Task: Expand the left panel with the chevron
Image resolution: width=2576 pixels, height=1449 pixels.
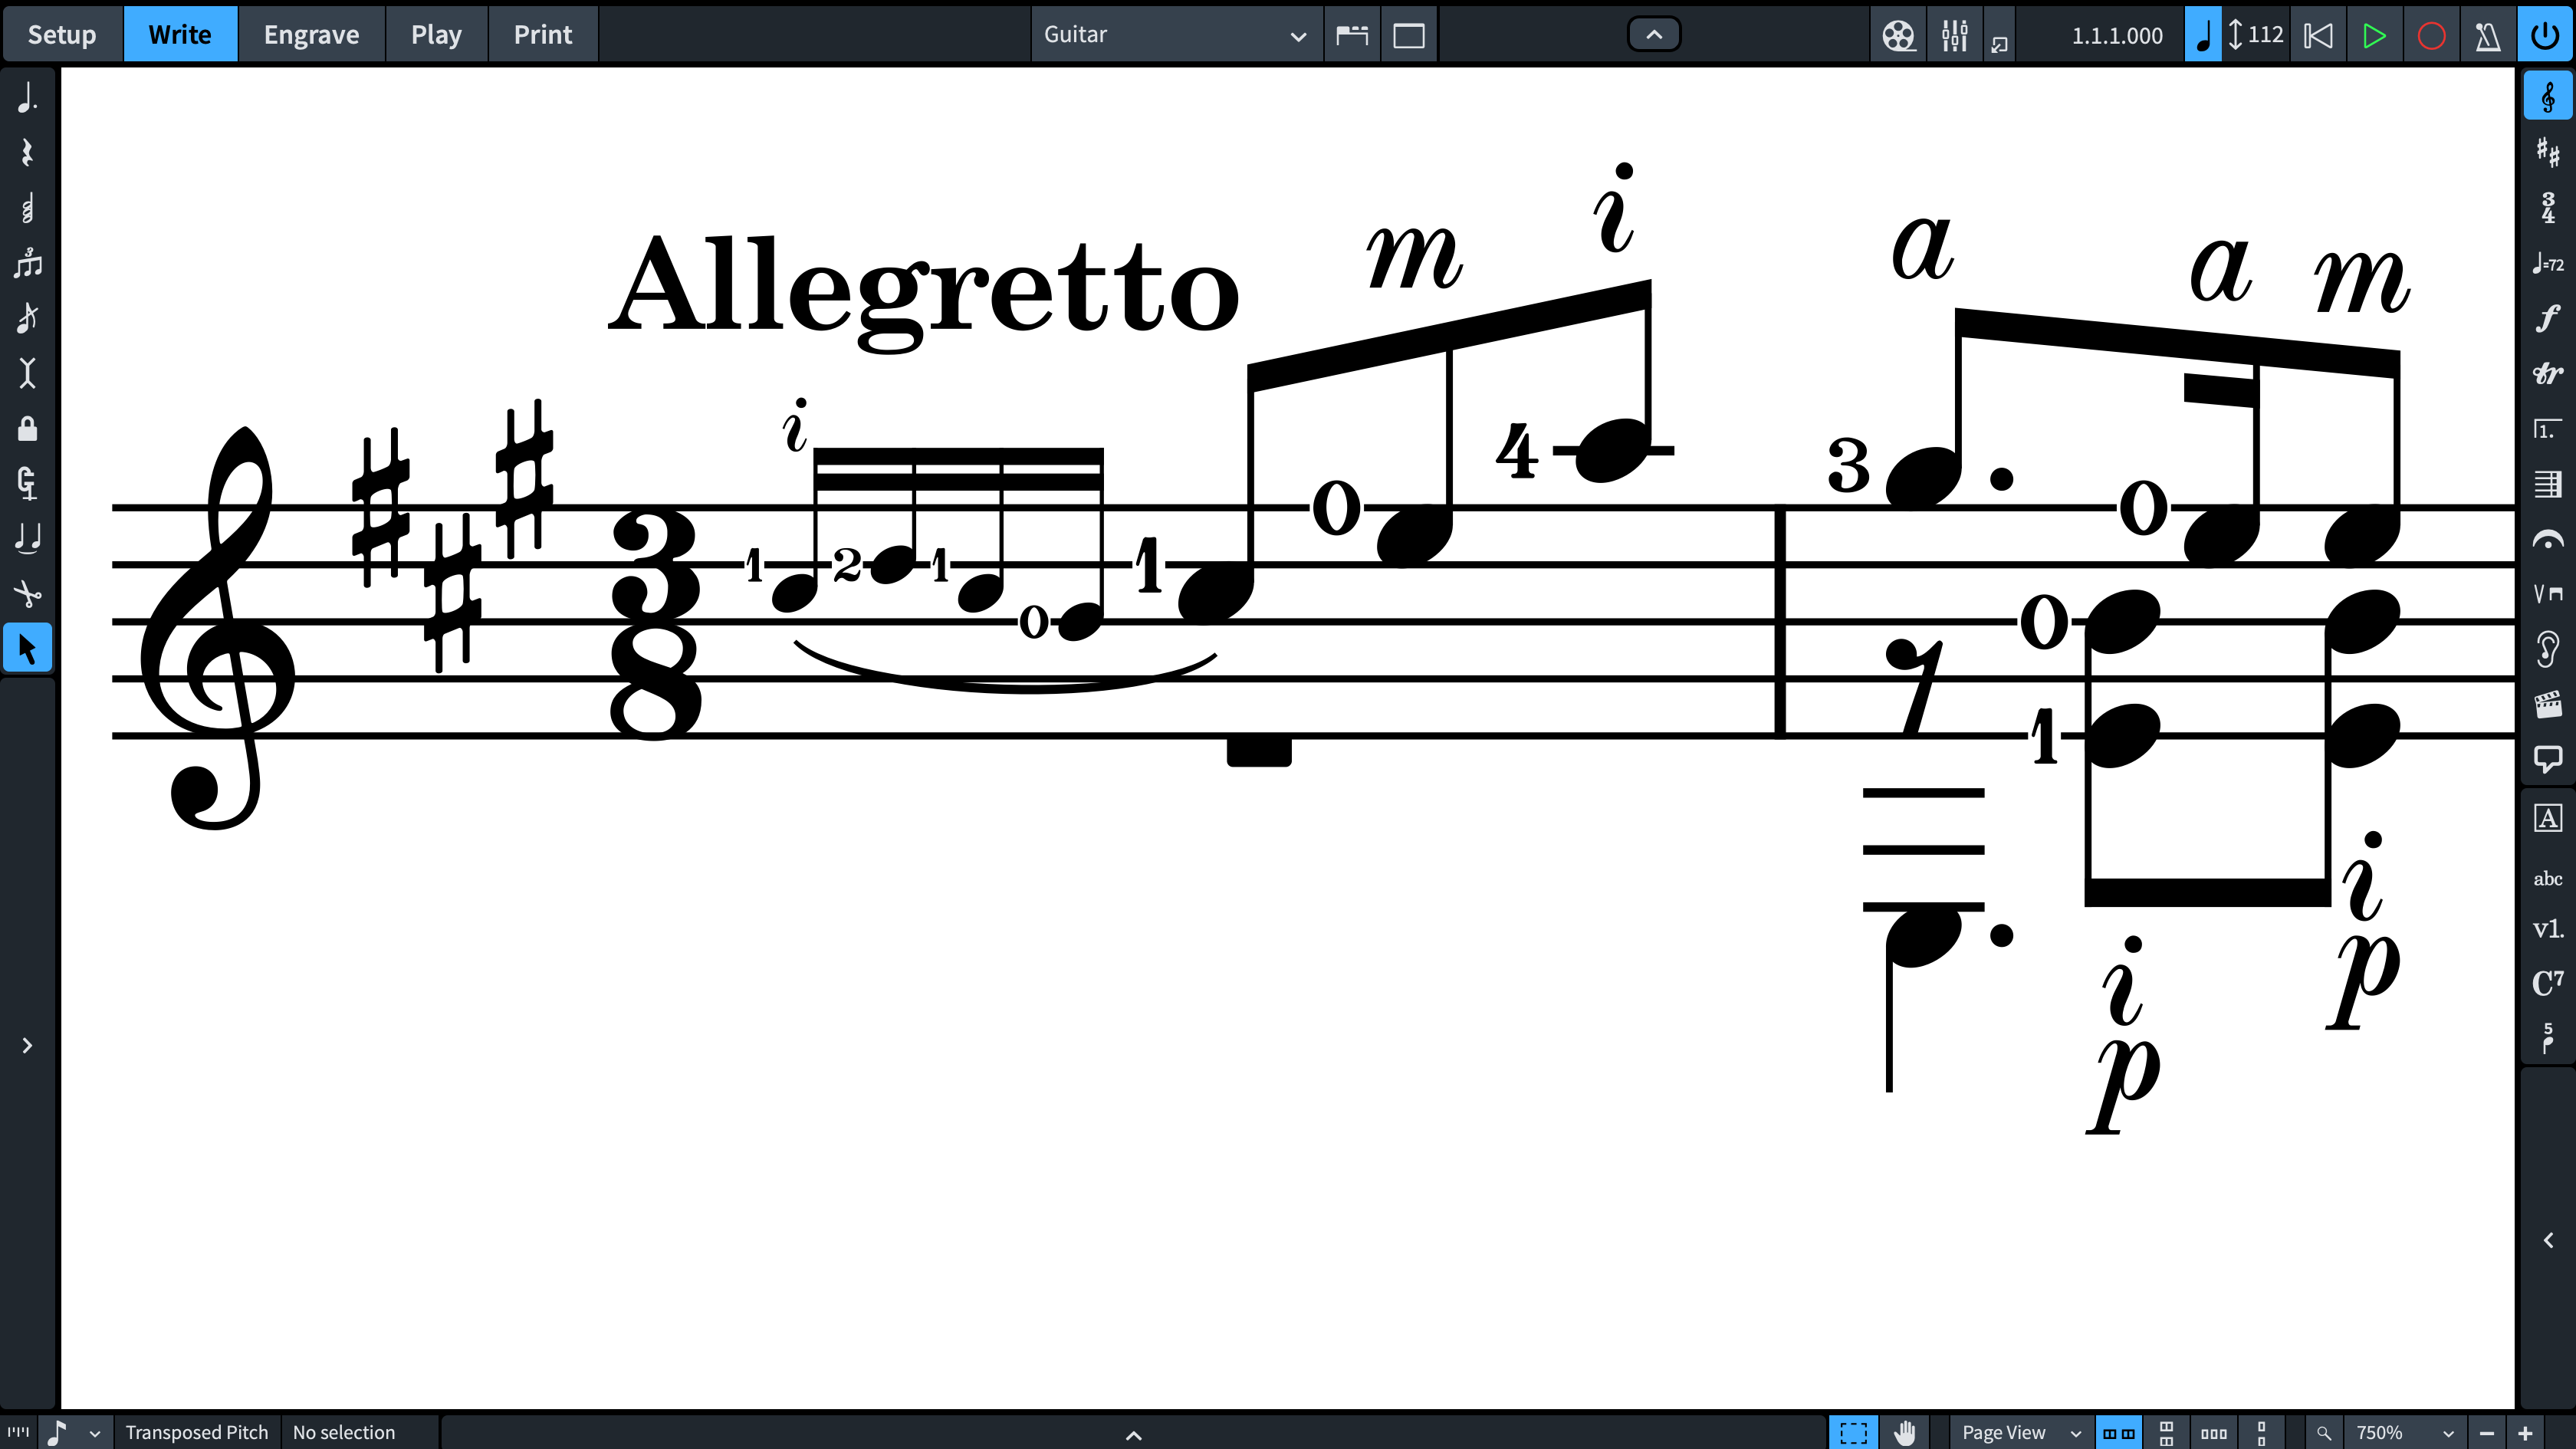Action: [x=27, y=1045]
